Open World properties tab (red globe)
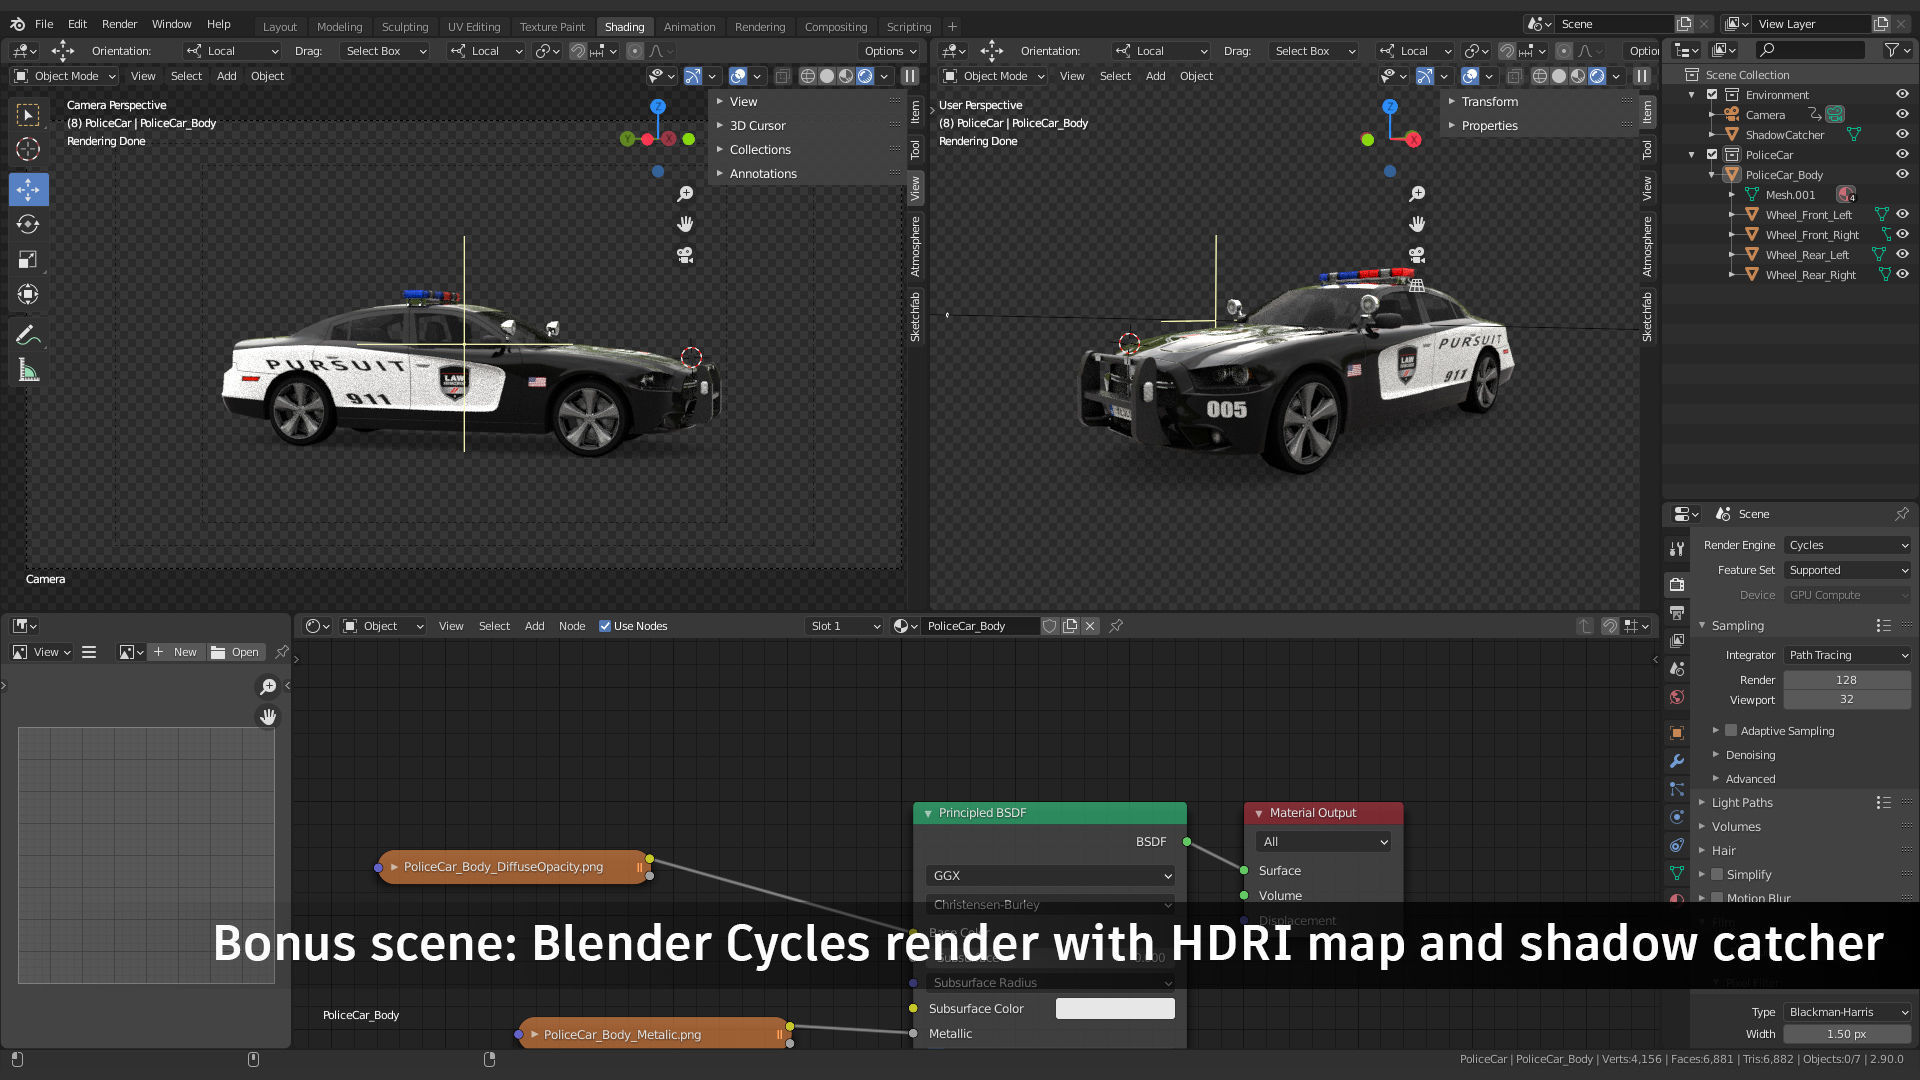This screenshot has height=1080, width=1920. click(1677, 697)
